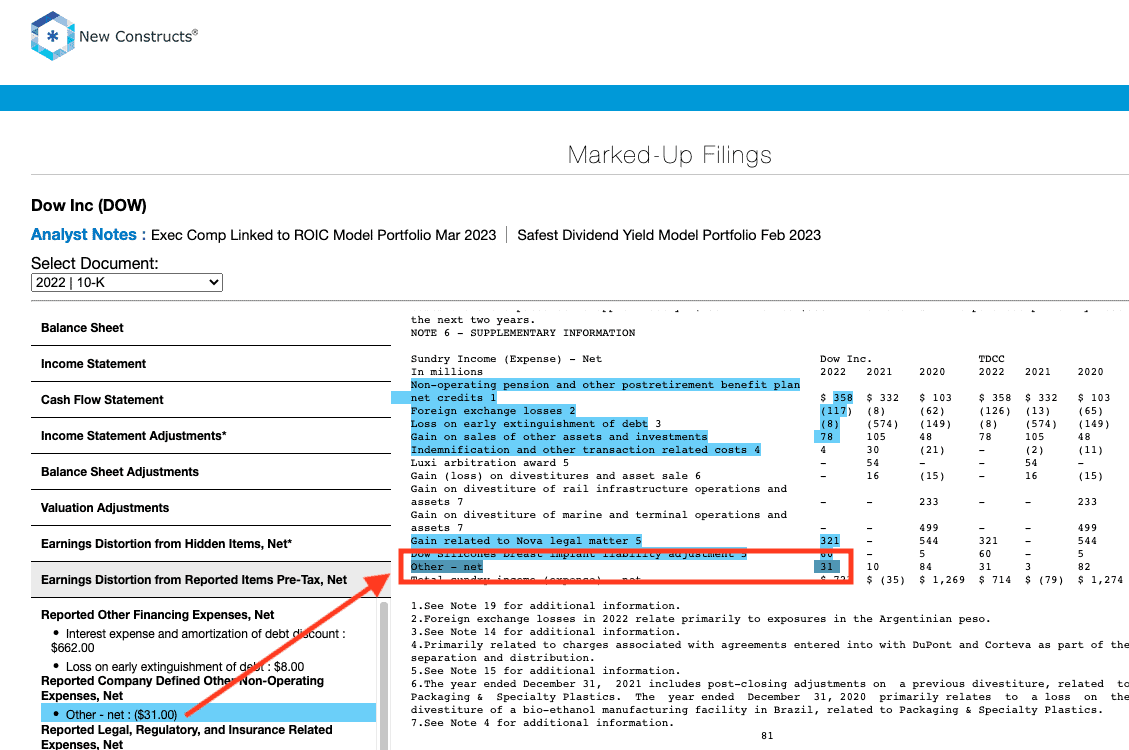This screenshot has width=1129, height=750.
Task: Click the adjustments list scrollbar
Action: [384, 675]
